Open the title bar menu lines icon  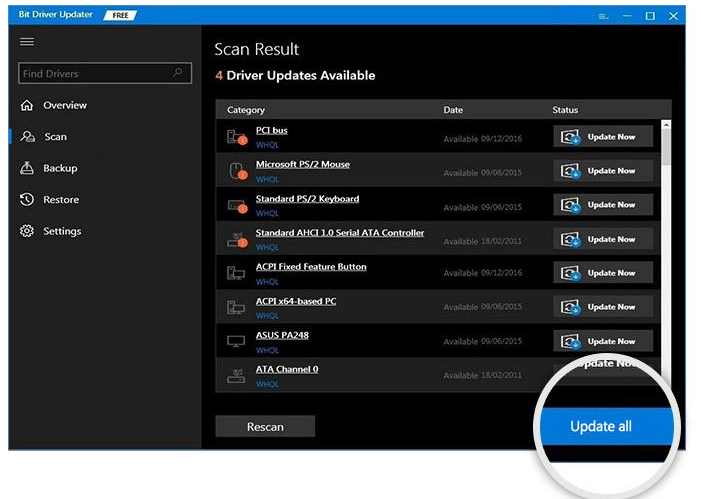coord(603,16)
